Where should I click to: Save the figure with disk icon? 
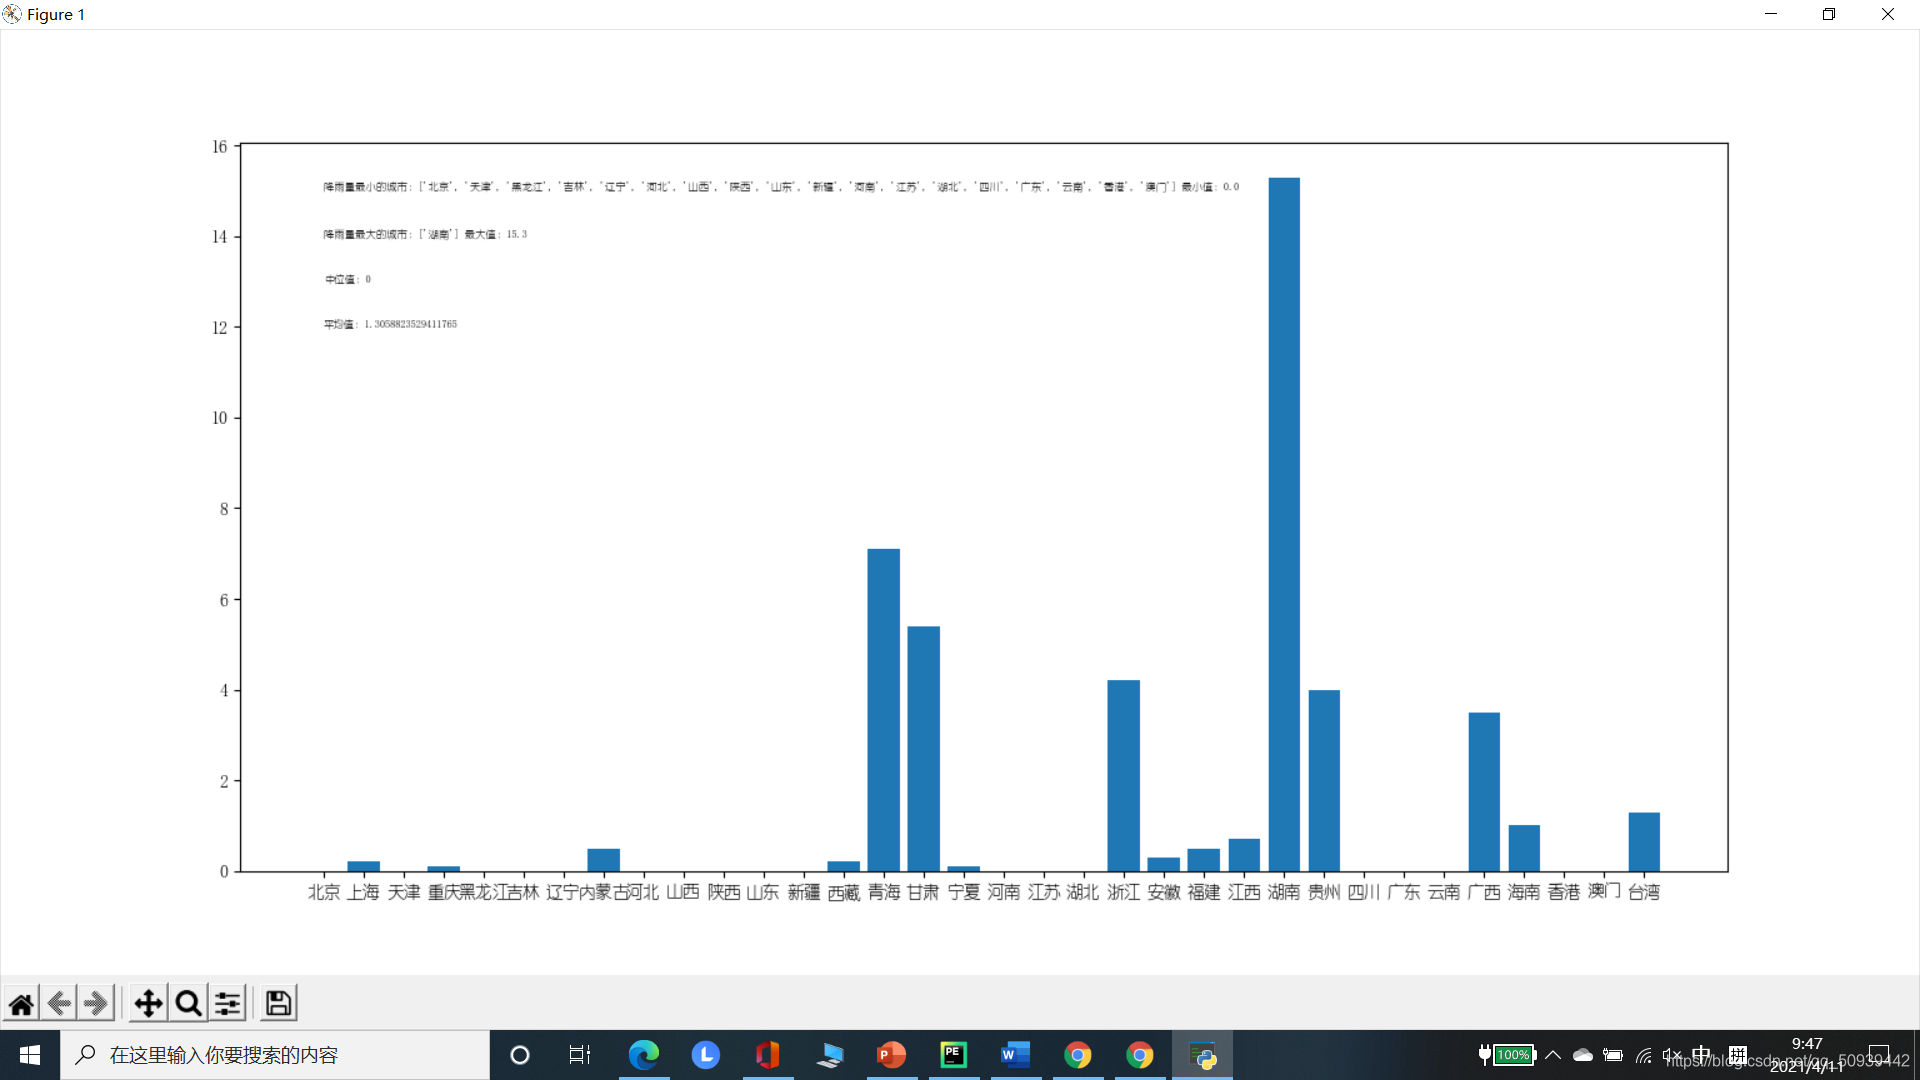(278, 1003)
